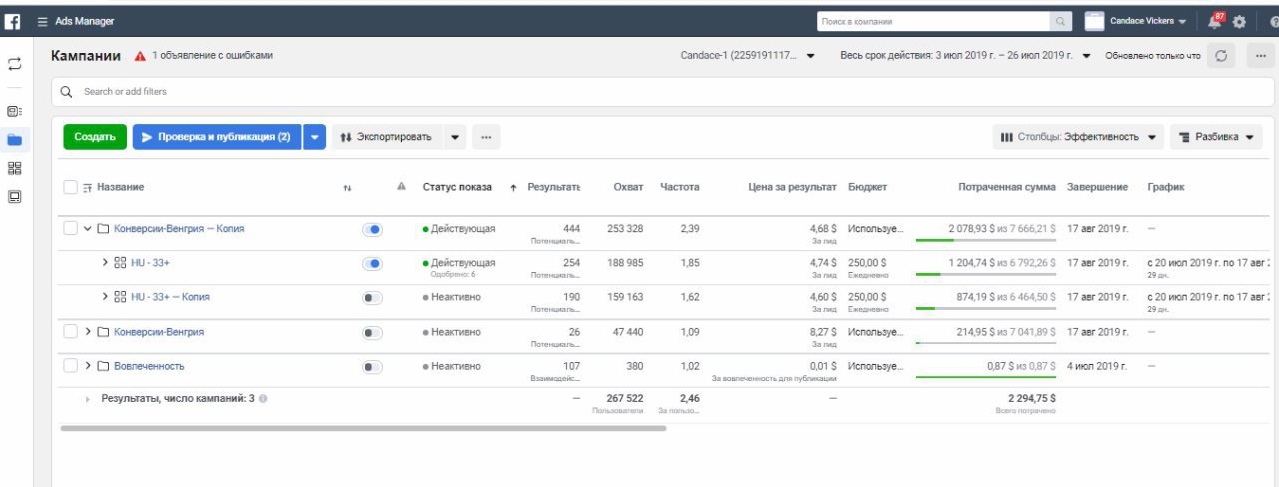Open the Вовлеченность campaign link
Viewport: 1279px width, 487px height.
click(x=149, y=366)
